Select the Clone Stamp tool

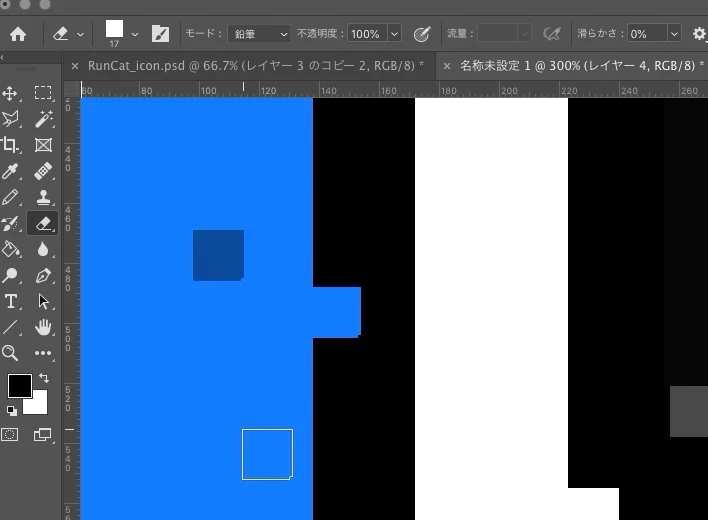pos(43,197)
